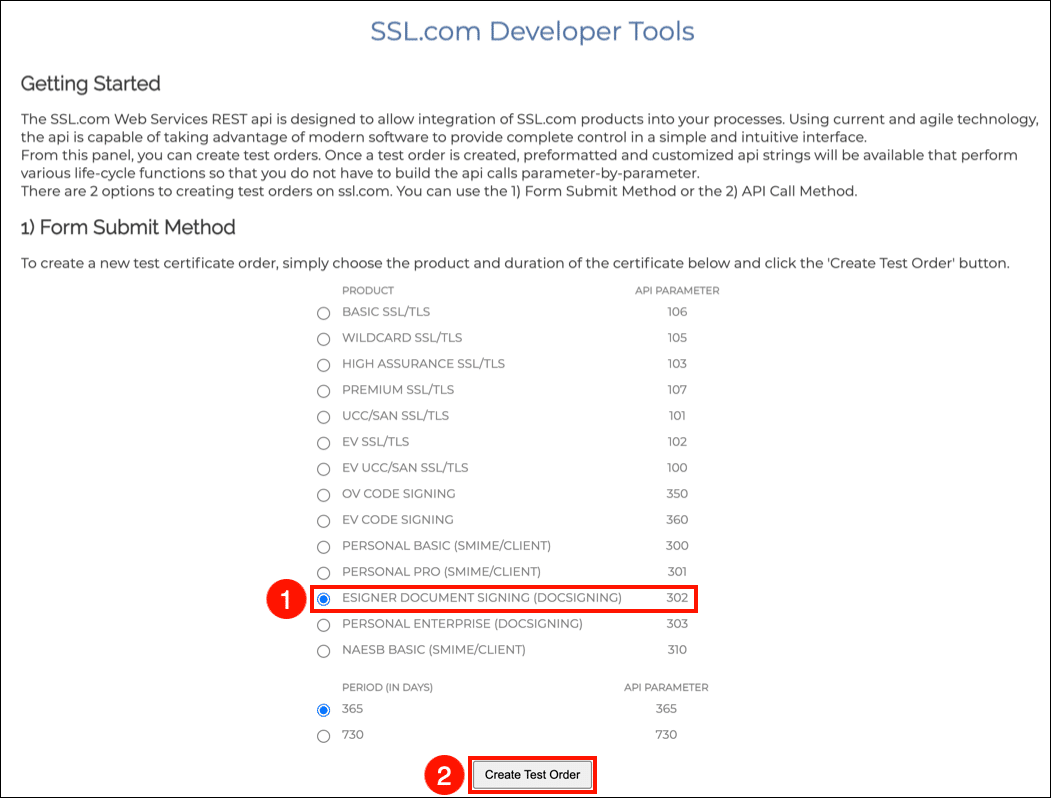The image size is (1051, 798).
Task: Choose PERSONAL BASIC (SMIME/CLIENT) option
Action: click(x=323, y=546)
